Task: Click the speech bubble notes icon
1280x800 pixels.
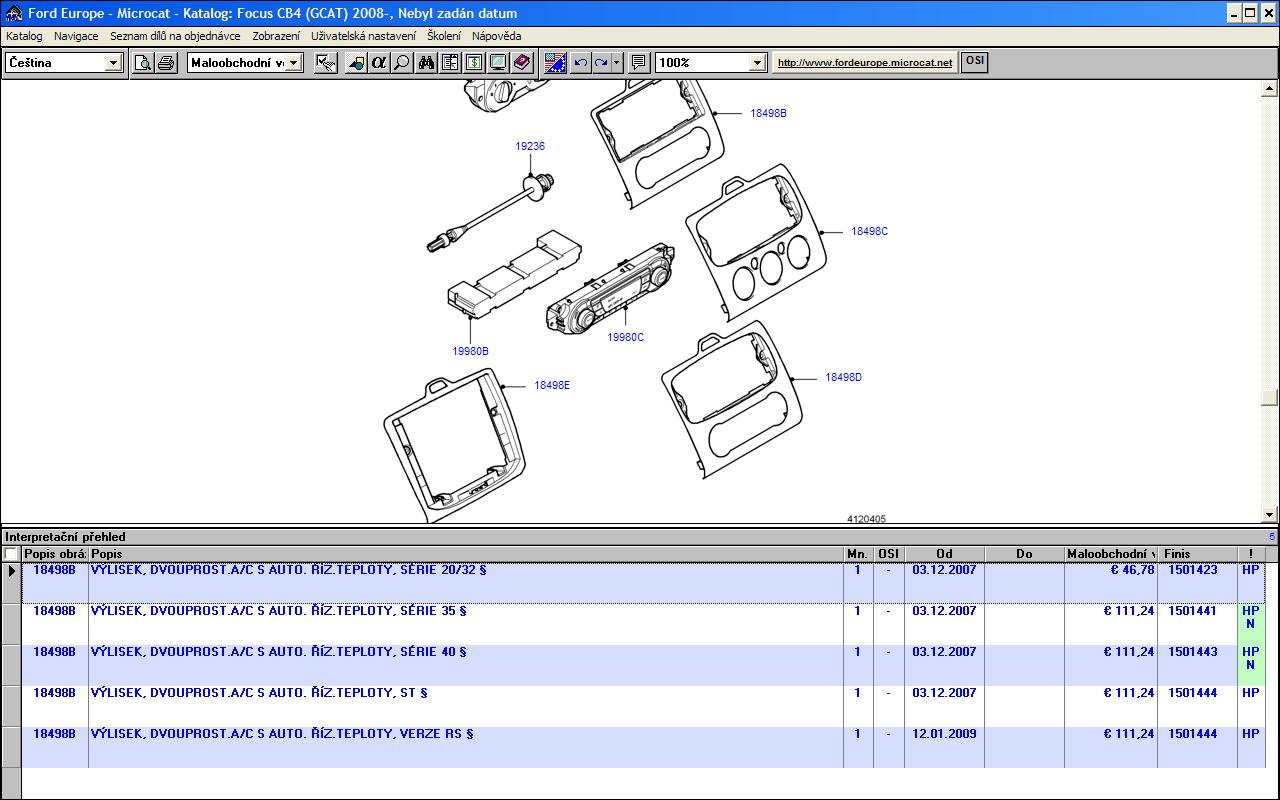Action: (639, 63)
